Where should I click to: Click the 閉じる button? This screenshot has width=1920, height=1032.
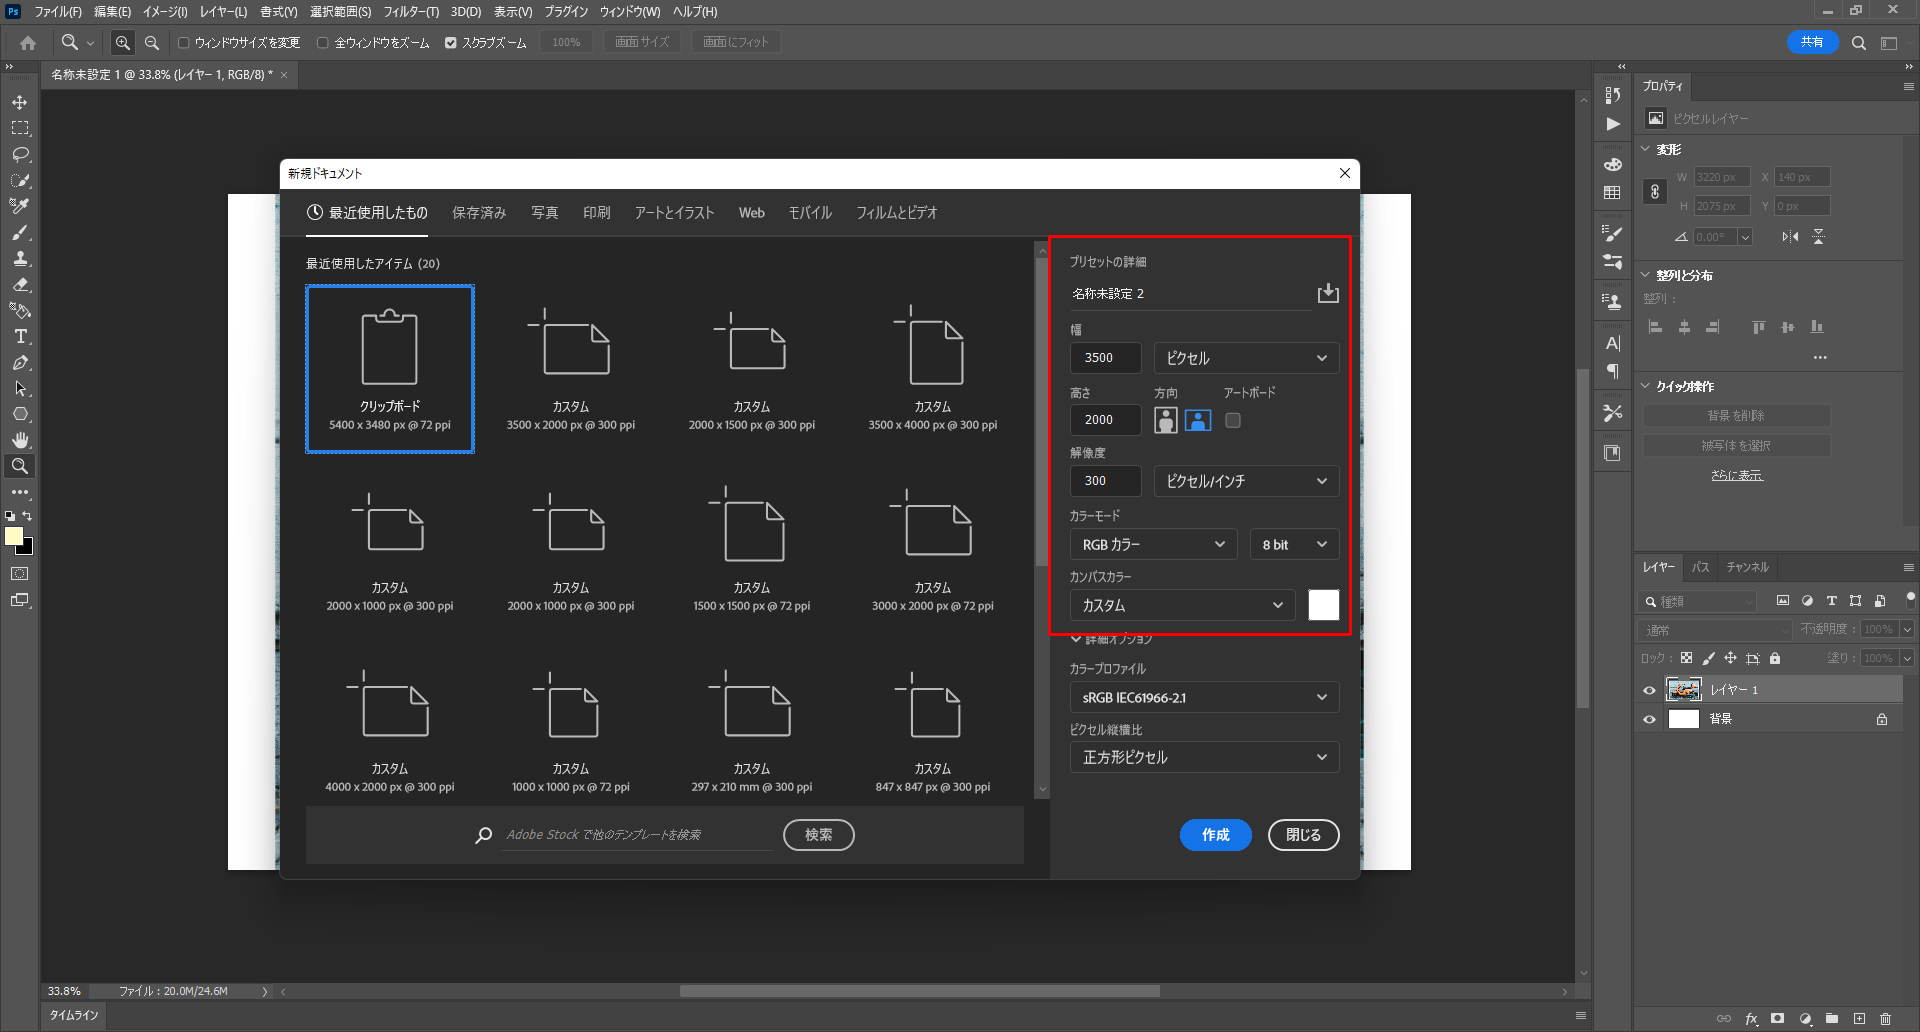pyautogui.click(x=1303, y=835)
